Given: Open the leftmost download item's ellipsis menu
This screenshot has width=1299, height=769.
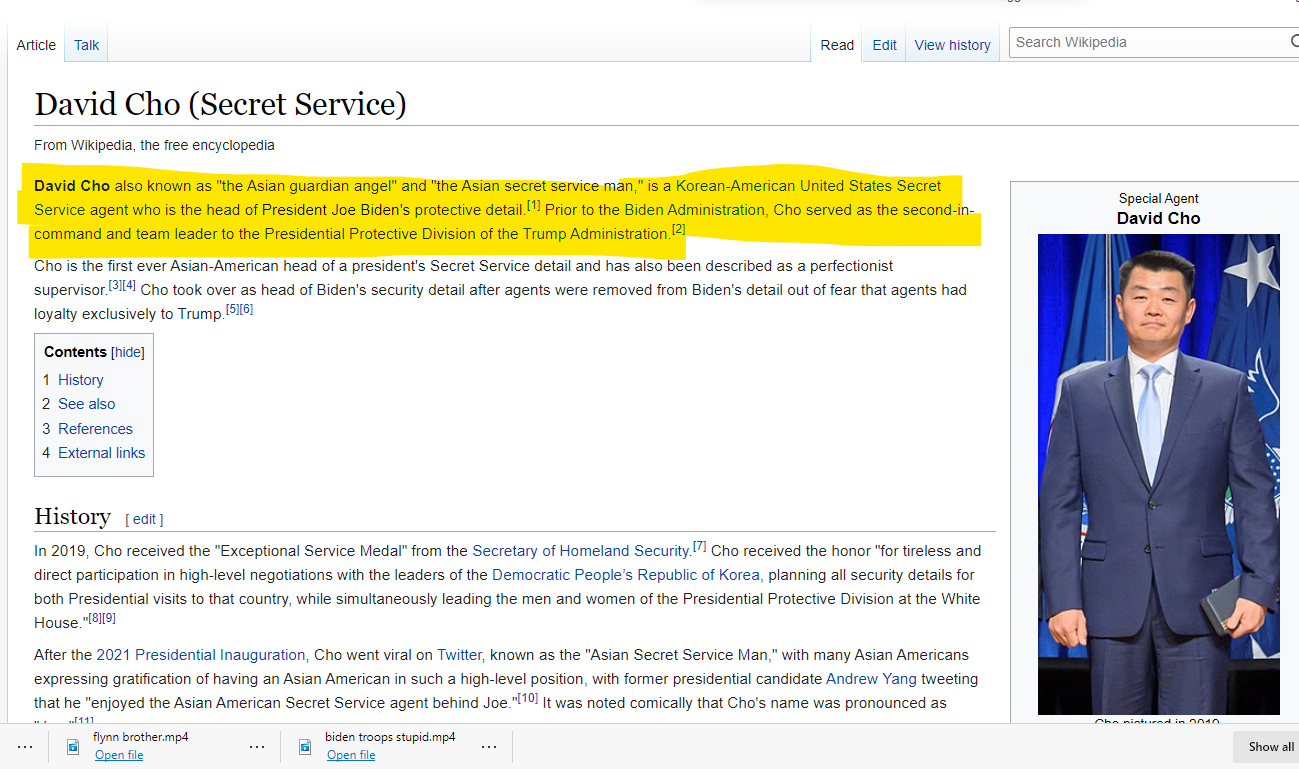Looking at the screenshot, I should (25, 747).
